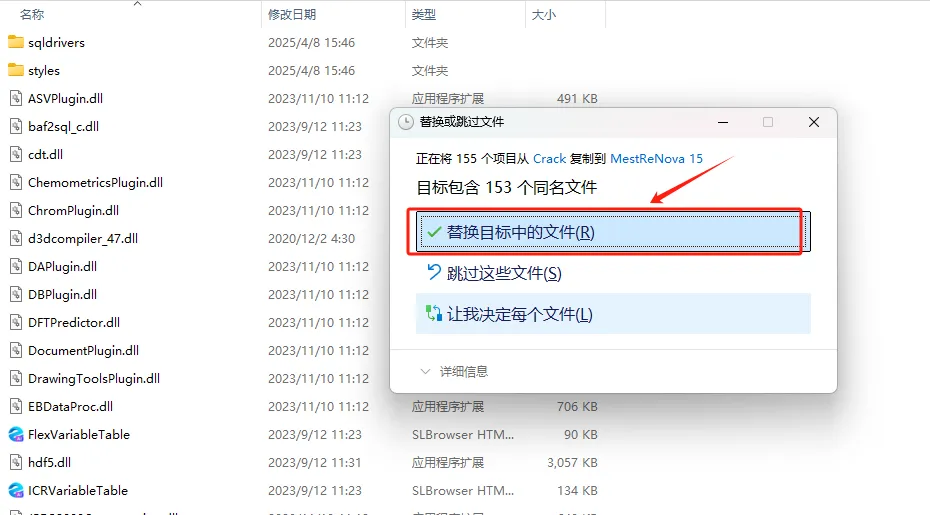
Task: Sort files by 类型 column header
Action: (424, 15)
